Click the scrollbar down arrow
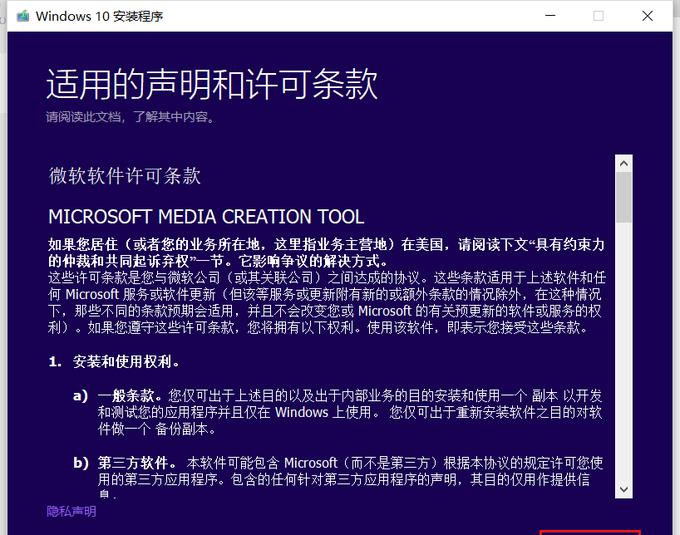The width and height of the screenshot is (680, 535). pos(624,489)
